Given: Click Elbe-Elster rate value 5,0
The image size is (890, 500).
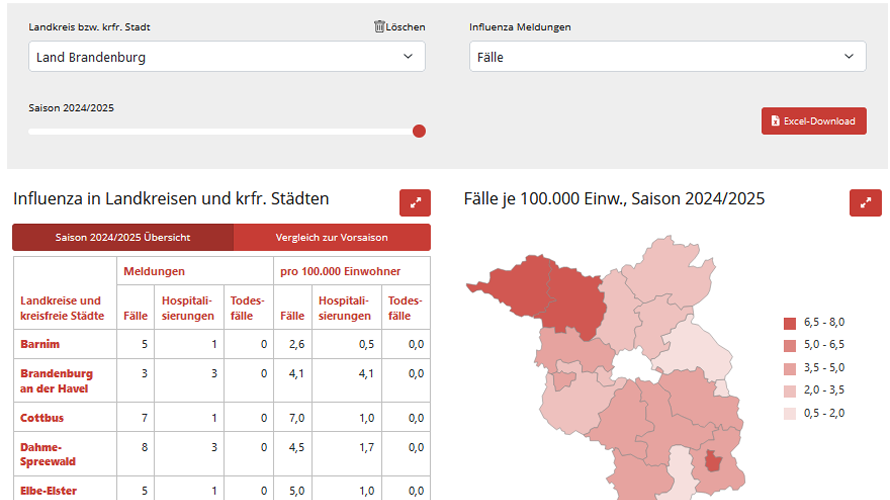Looking at the screenshot, I should 296,491.
